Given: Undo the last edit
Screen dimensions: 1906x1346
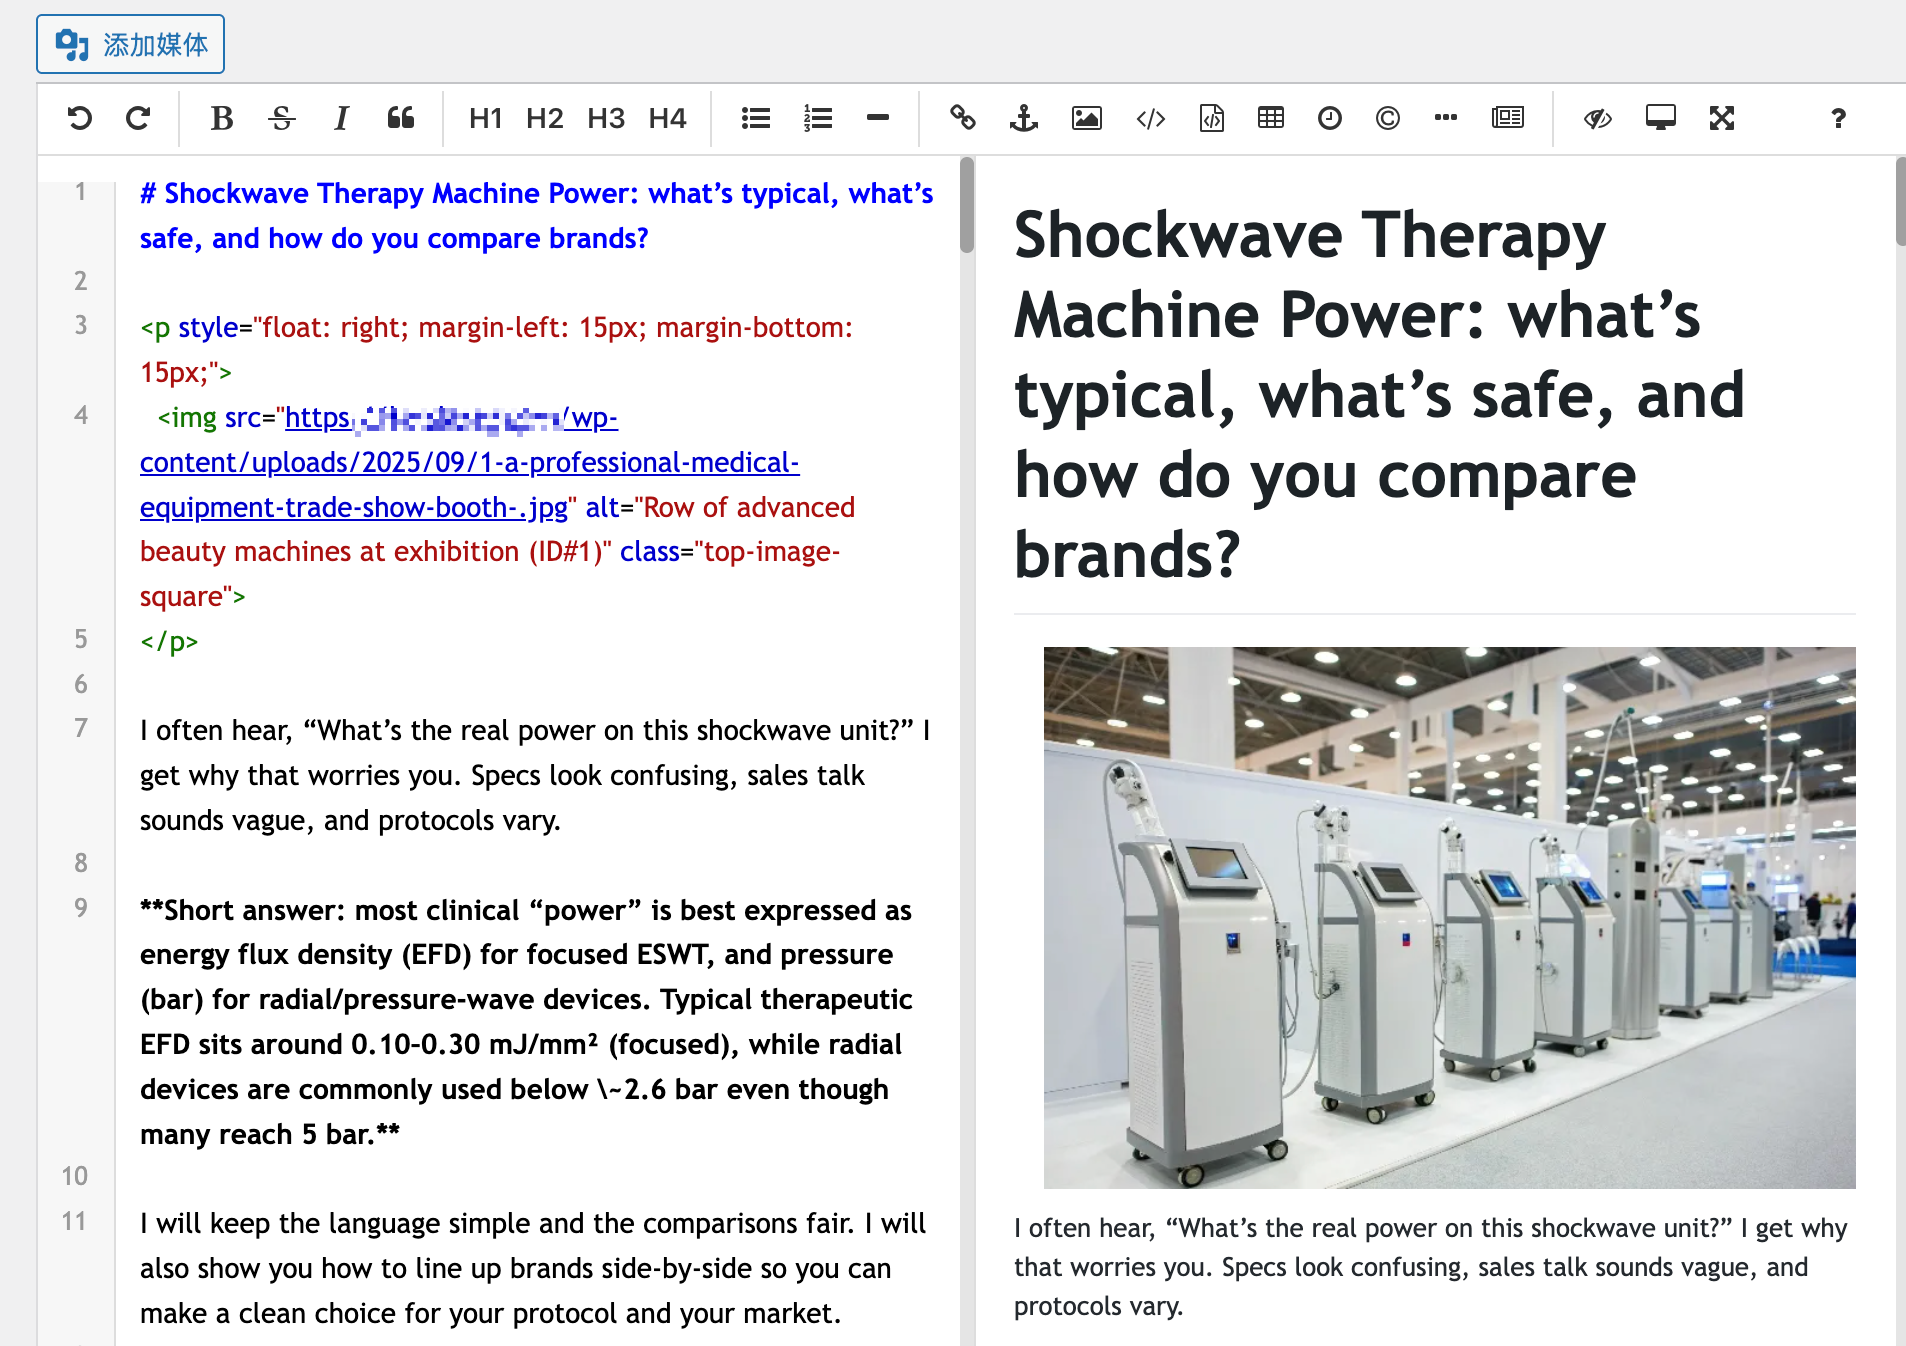Looking at the screenshot, I should point(80,118).
